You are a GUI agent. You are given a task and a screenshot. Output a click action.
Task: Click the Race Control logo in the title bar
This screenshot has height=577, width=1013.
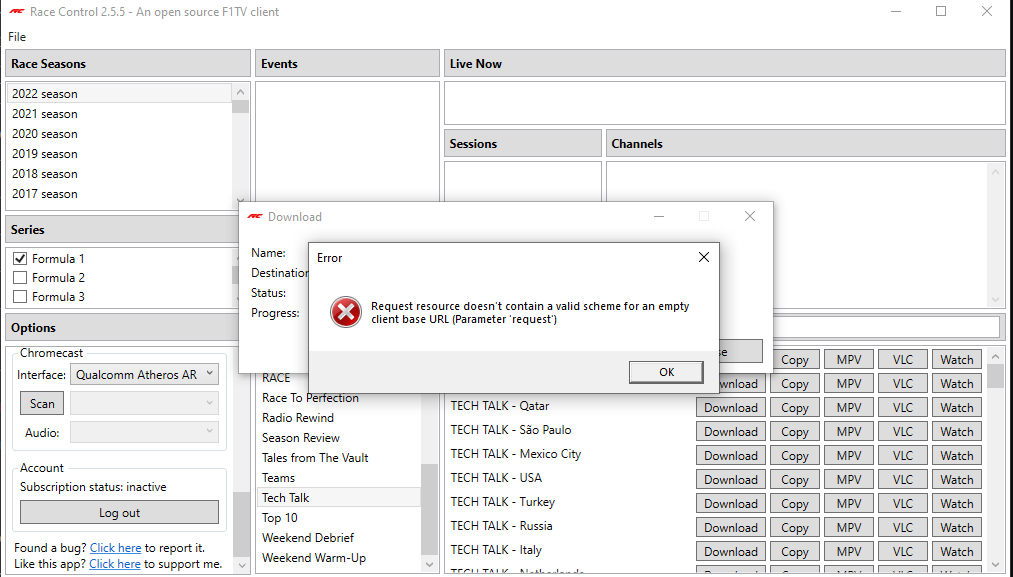coord(18,11)
